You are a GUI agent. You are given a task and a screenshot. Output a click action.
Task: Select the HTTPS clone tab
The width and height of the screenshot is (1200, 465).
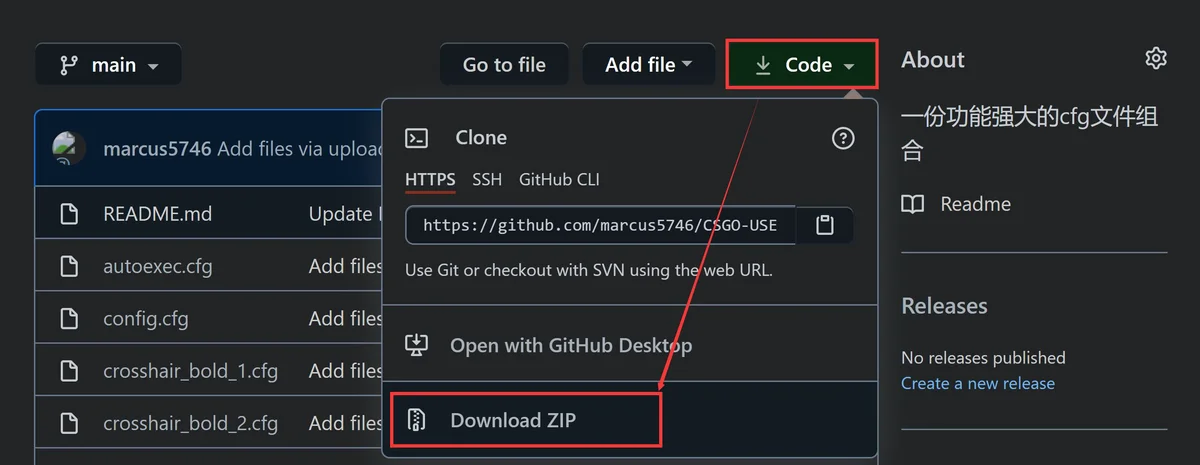430,180
